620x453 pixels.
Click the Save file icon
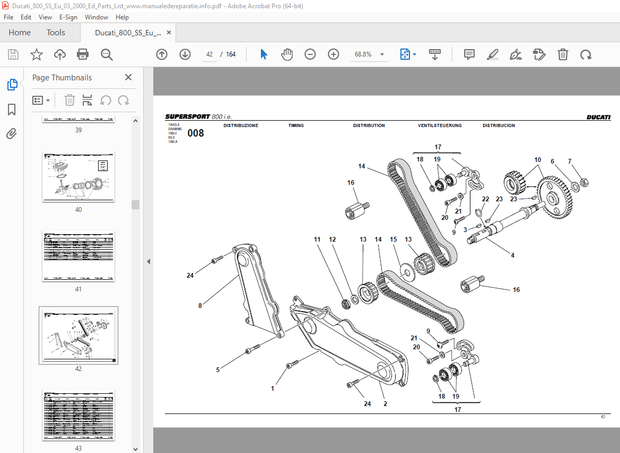13,54
